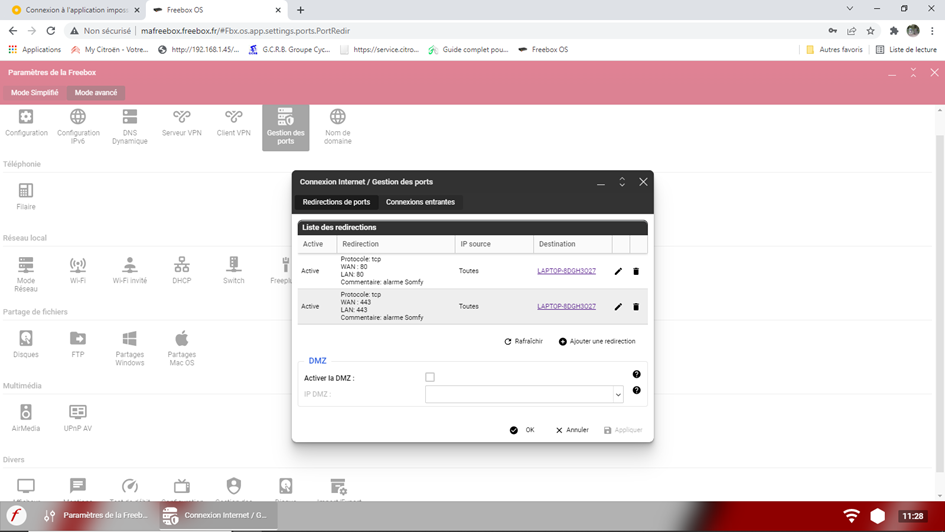Click Ajouter une redirection
Image resolution: width=945 pixels, height=532 pixels.
tap(597, 342)
